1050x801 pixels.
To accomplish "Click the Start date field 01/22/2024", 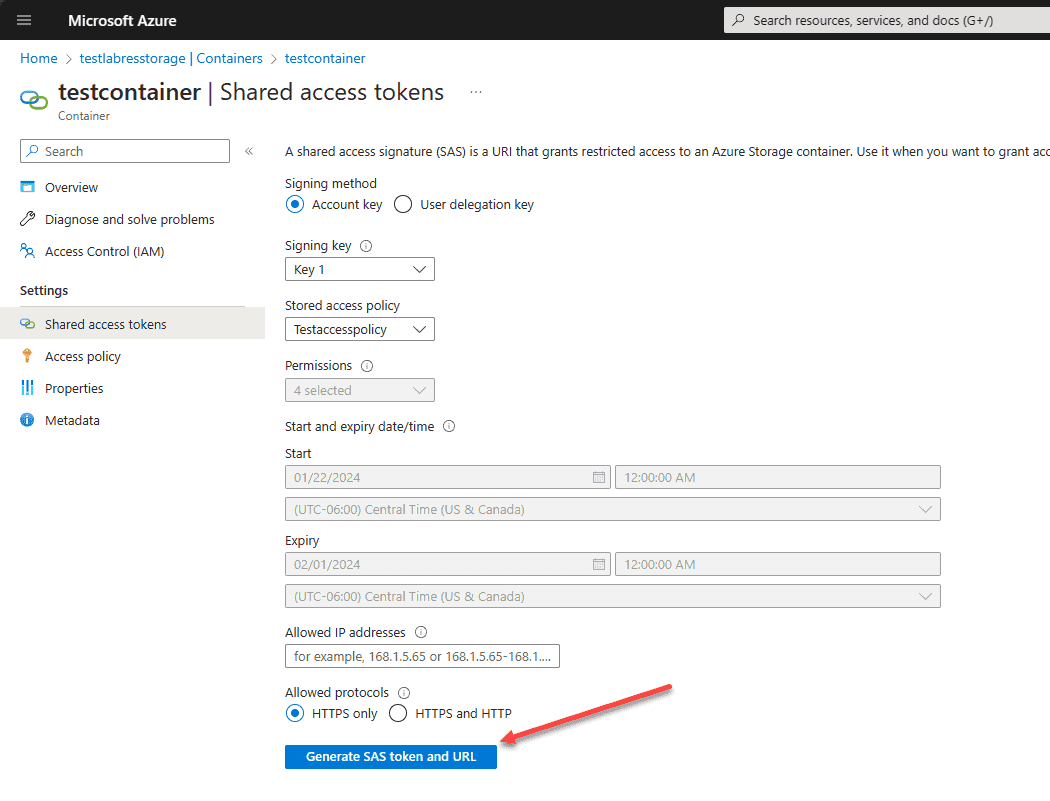I will click(448, 478).
